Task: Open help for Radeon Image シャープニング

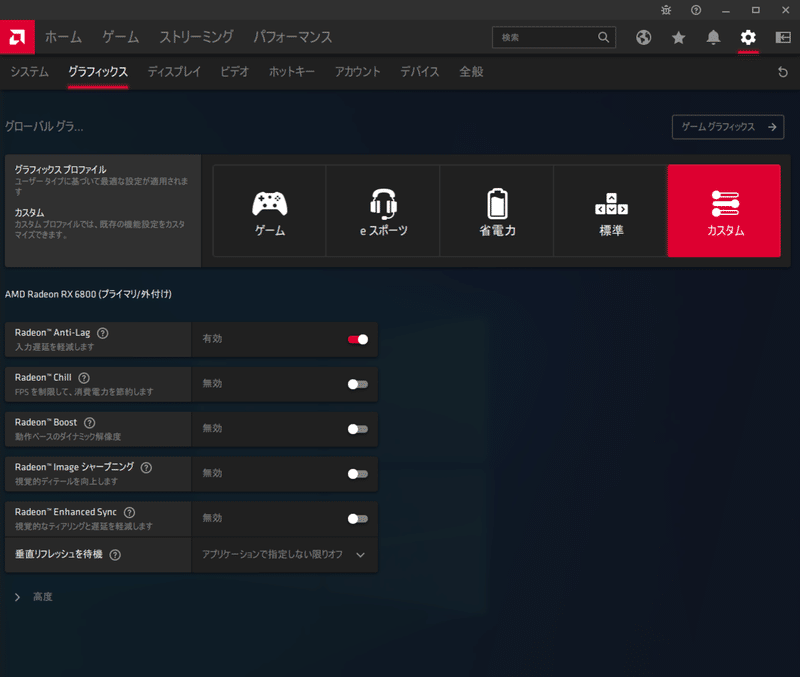Action: (146, 468)
